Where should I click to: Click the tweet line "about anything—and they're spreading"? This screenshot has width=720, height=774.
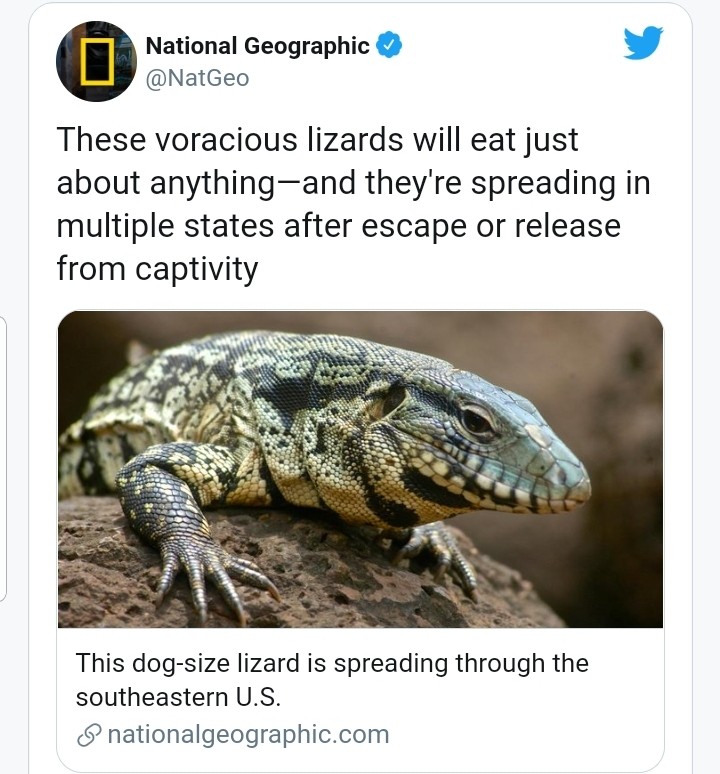pos(336,183)
